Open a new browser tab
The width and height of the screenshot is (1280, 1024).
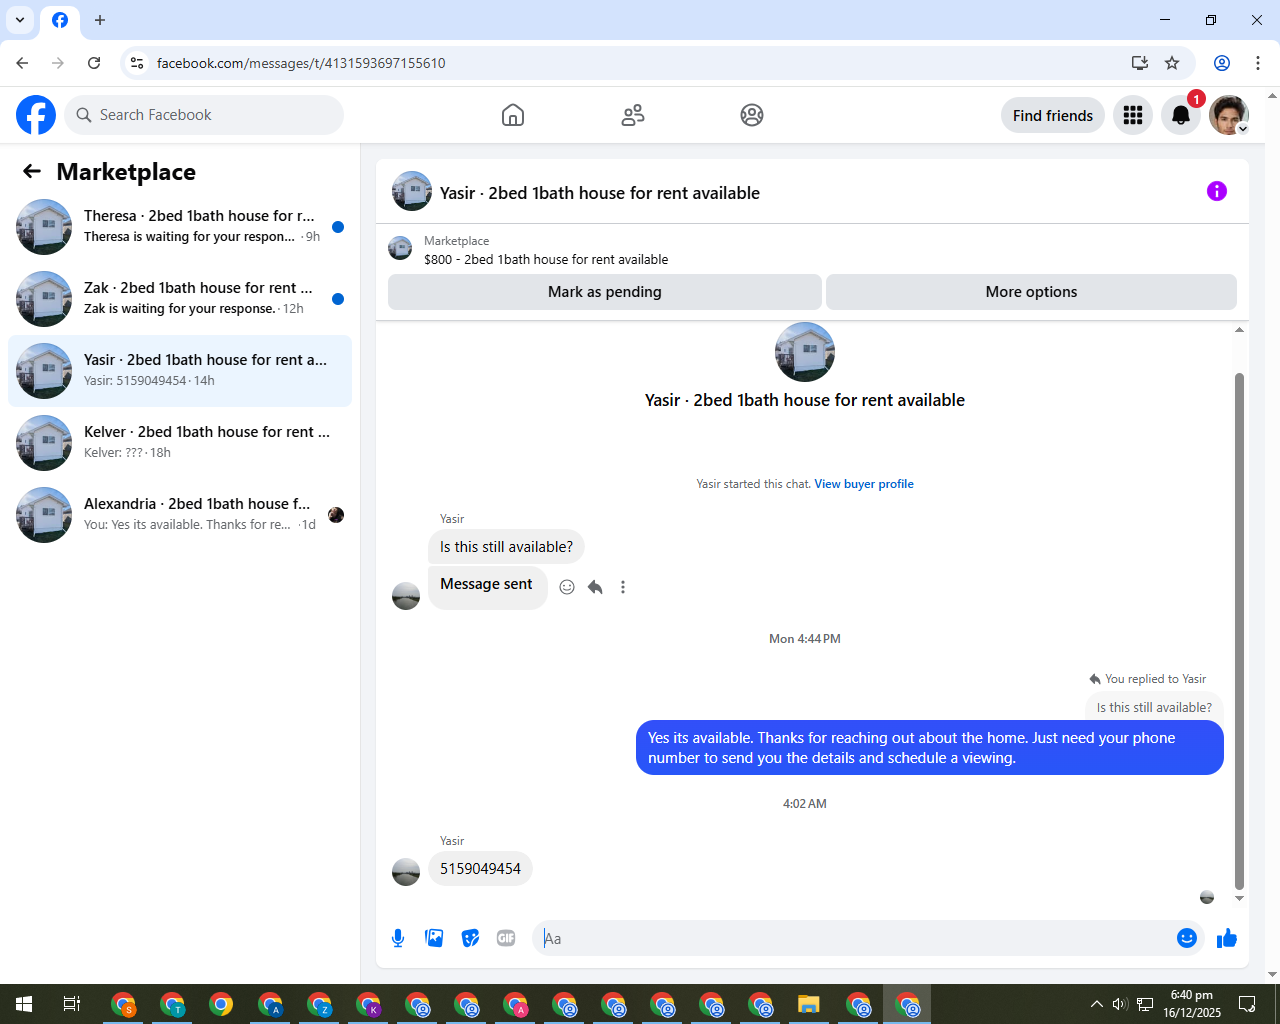[100, 20]
